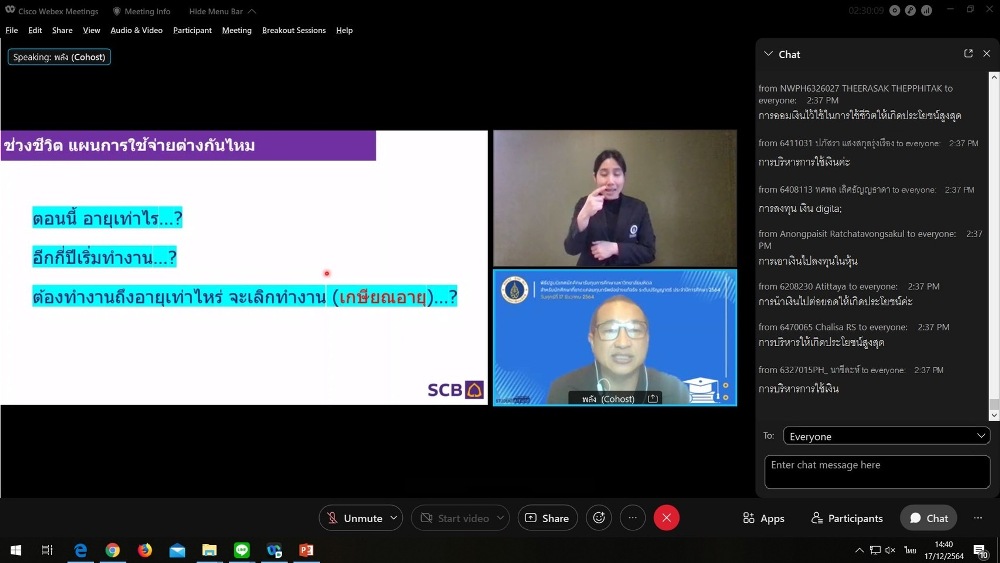Open the Breakout Sessions menu
The height and width of the screenshot is (563, 1000).
point(293,30)
